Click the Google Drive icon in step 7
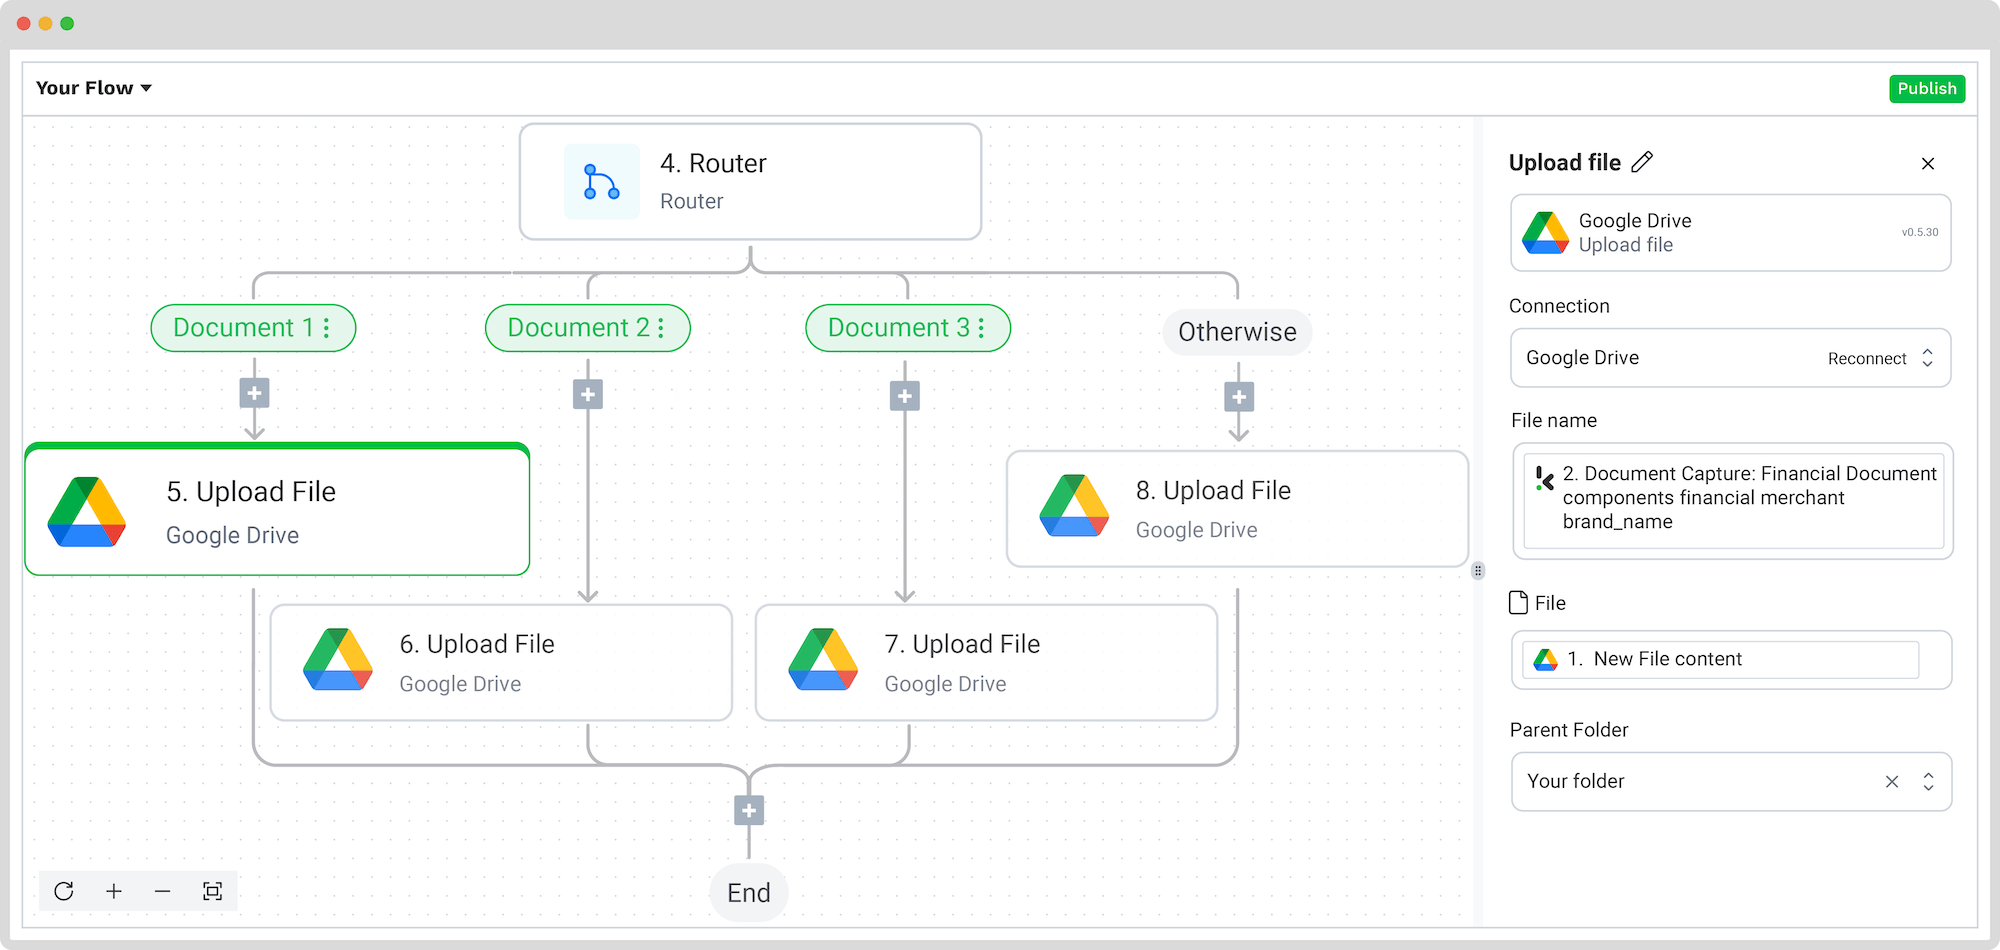This screenshot has height=950, width=2000. click(823, 660)
